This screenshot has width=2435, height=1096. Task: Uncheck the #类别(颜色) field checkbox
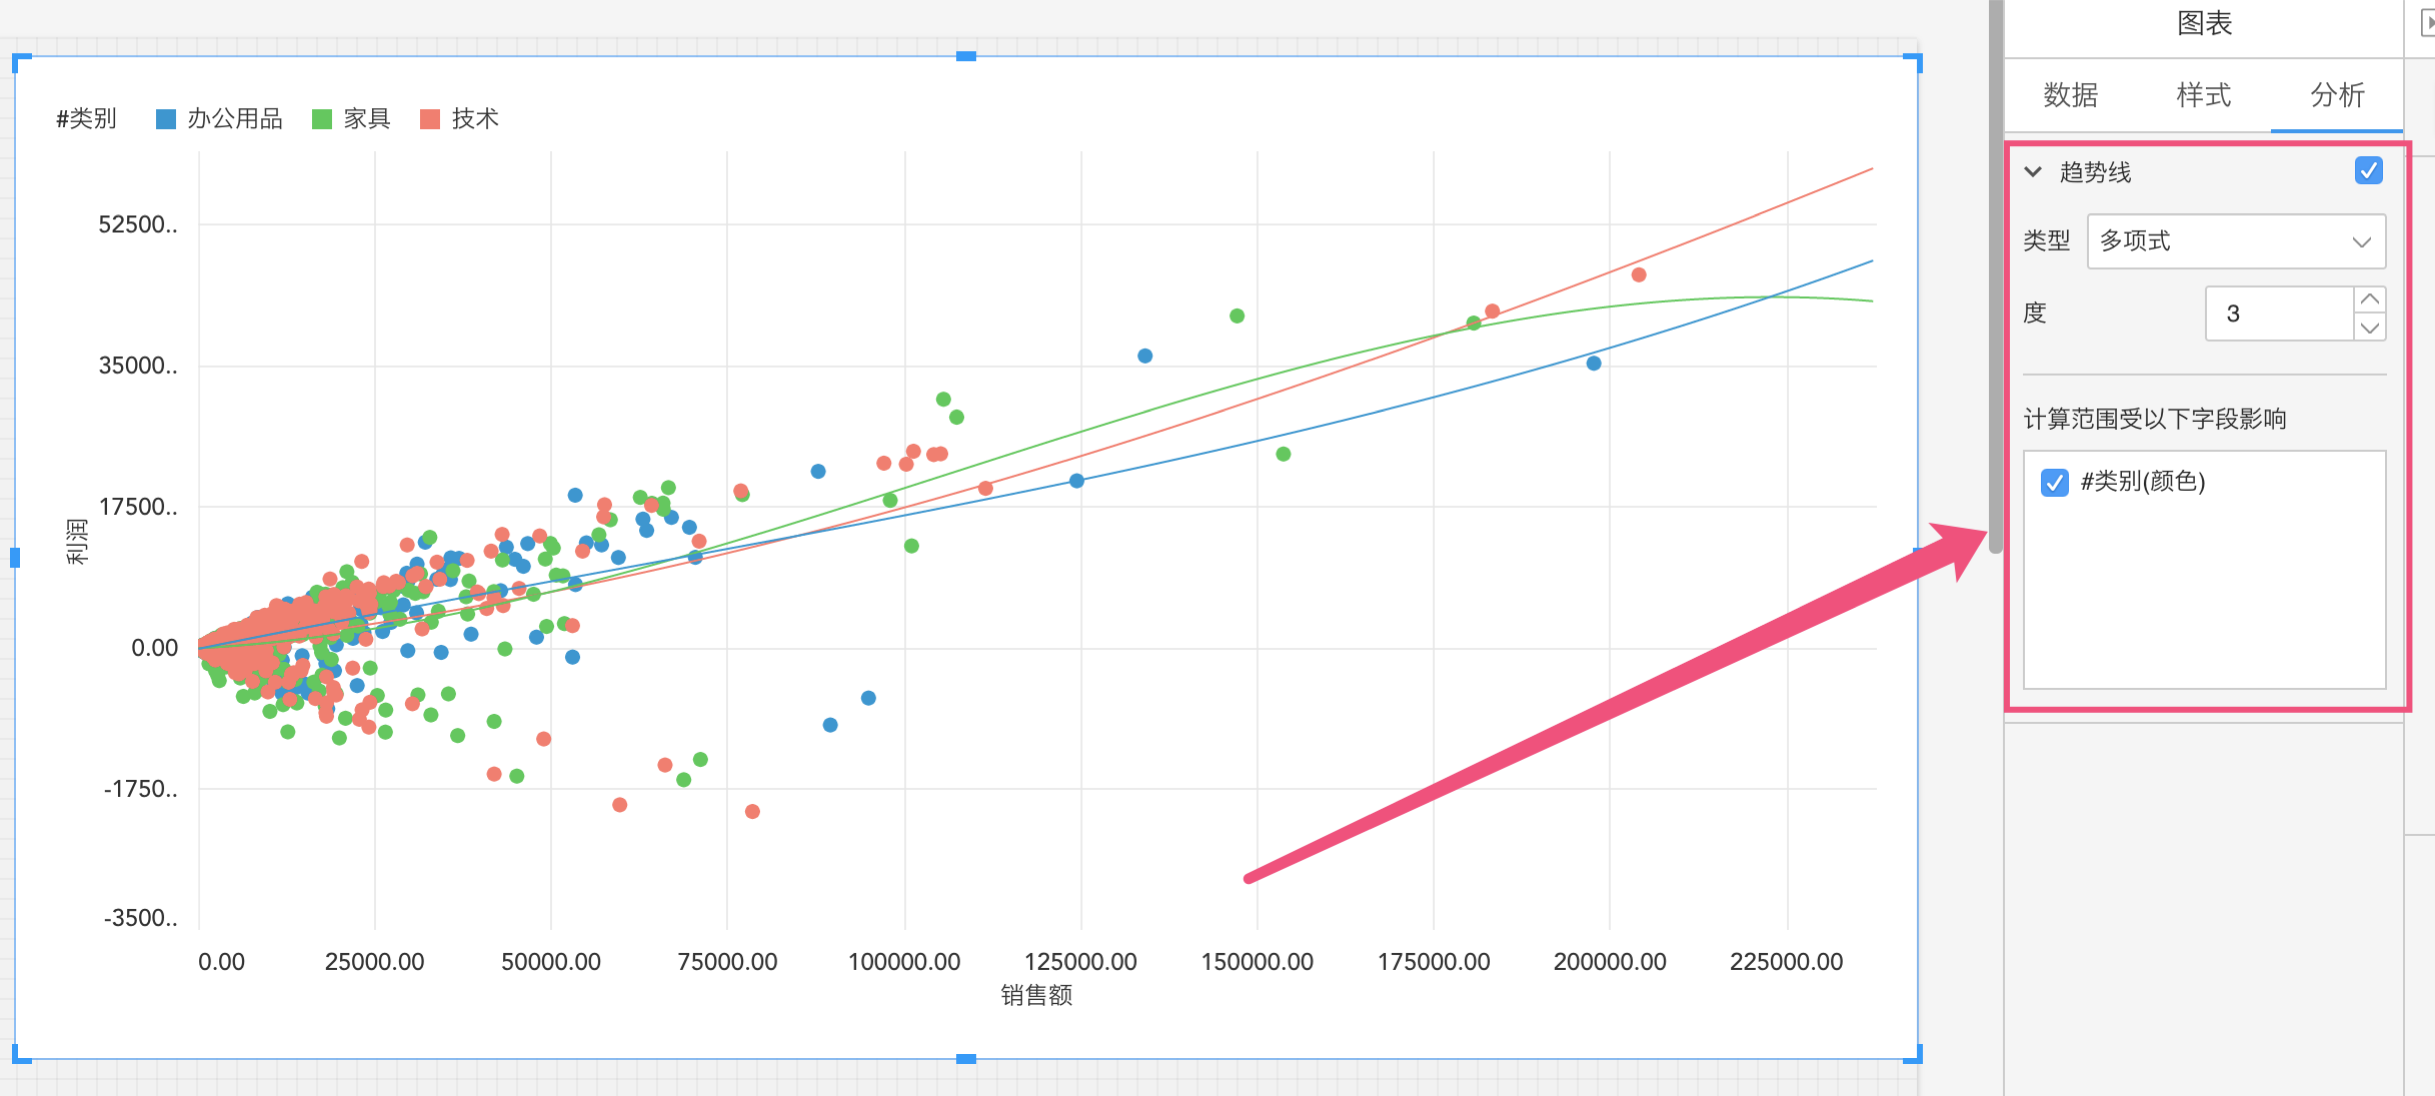click(2054, 483)
